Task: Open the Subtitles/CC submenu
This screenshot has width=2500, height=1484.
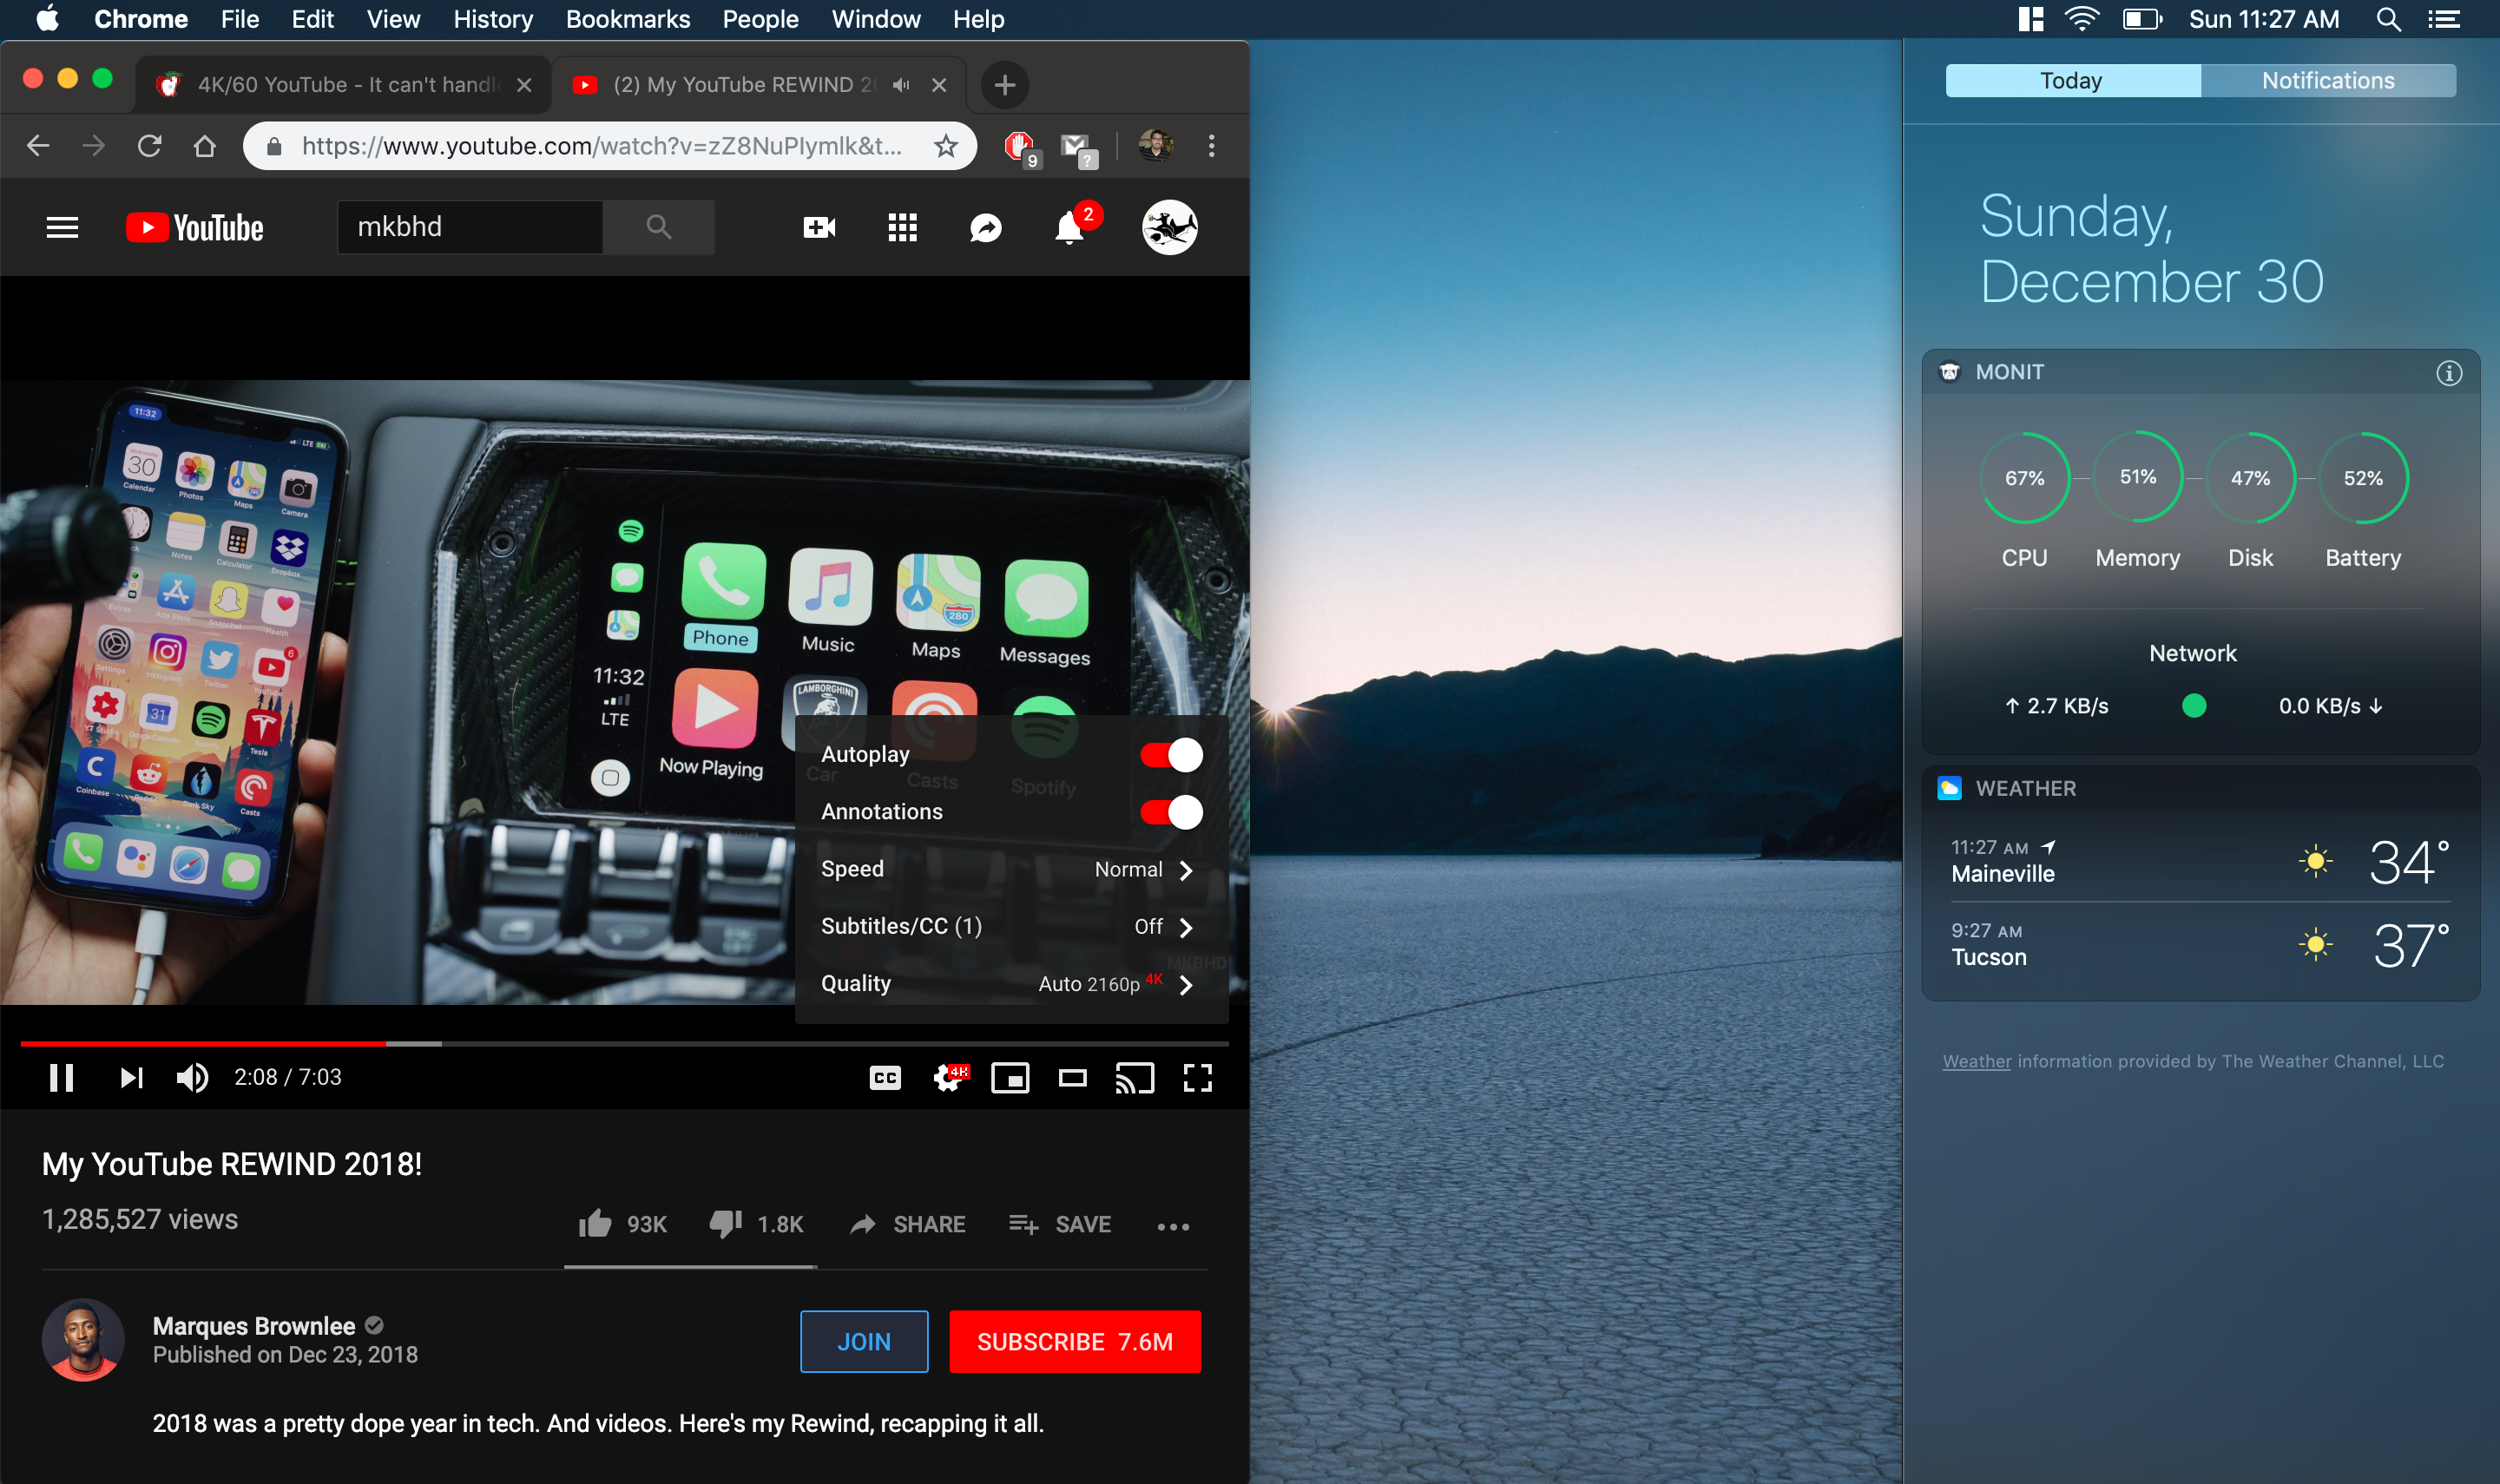Action: click(x=1010, y=927)
